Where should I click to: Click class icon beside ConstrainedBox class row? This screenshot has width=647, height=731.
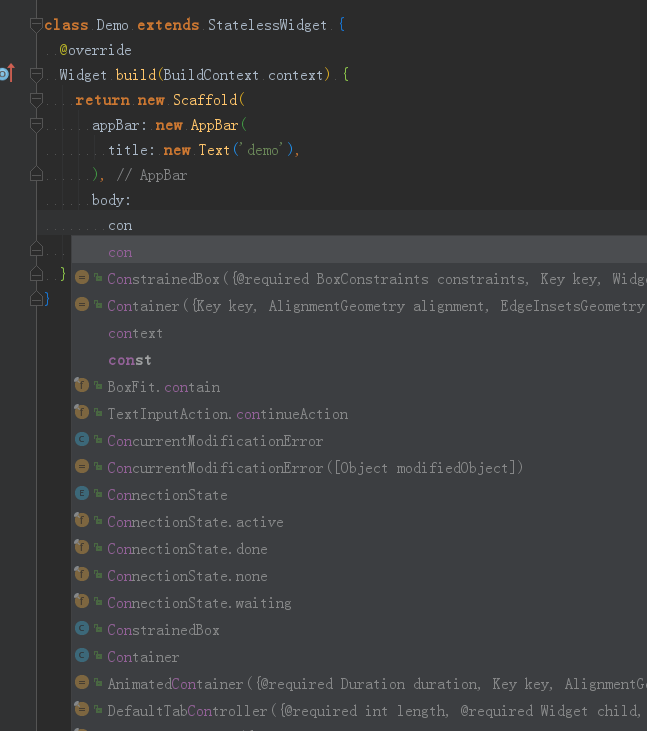point(82,628)
